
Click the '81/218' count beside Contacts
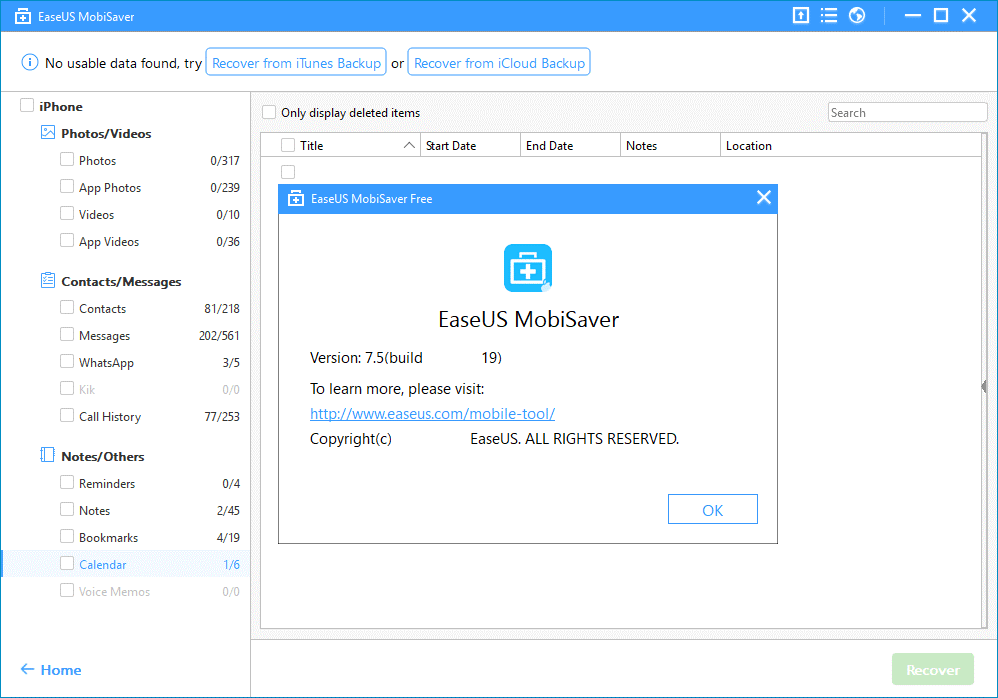pos(221,309)
